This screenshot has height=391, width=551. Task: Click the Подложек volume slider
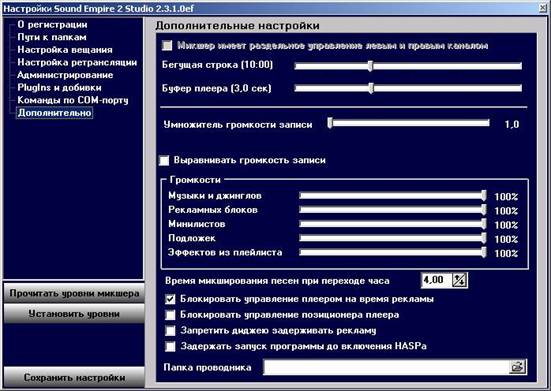pyautogui.click(x=393, y=238)
